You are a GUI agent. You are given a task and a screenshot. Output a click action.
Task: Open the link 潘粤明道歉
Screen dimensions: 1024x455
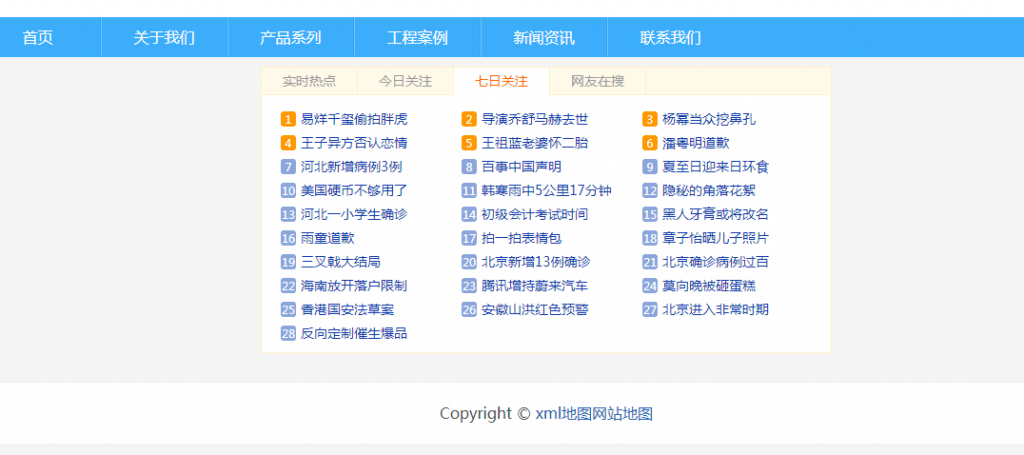pyautogui.click(x=696, y=143)
